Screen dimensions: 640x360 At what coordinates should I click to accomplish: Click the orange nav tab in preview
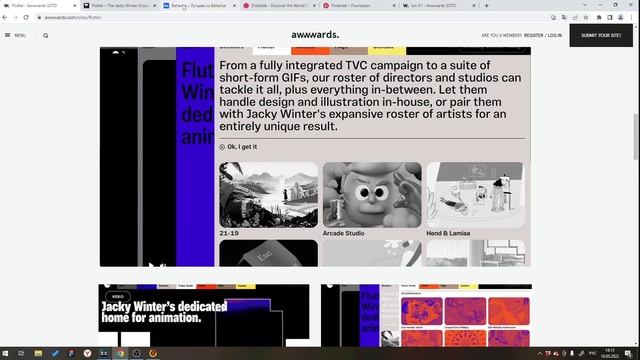(x=310, y=51)
